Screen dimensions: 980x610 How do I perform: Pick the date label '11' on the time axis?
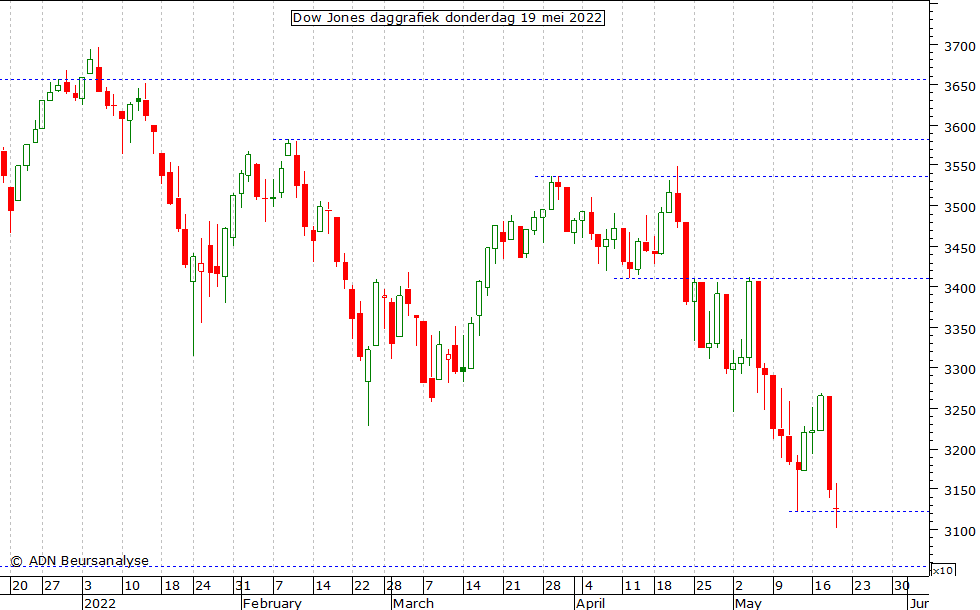632,586
